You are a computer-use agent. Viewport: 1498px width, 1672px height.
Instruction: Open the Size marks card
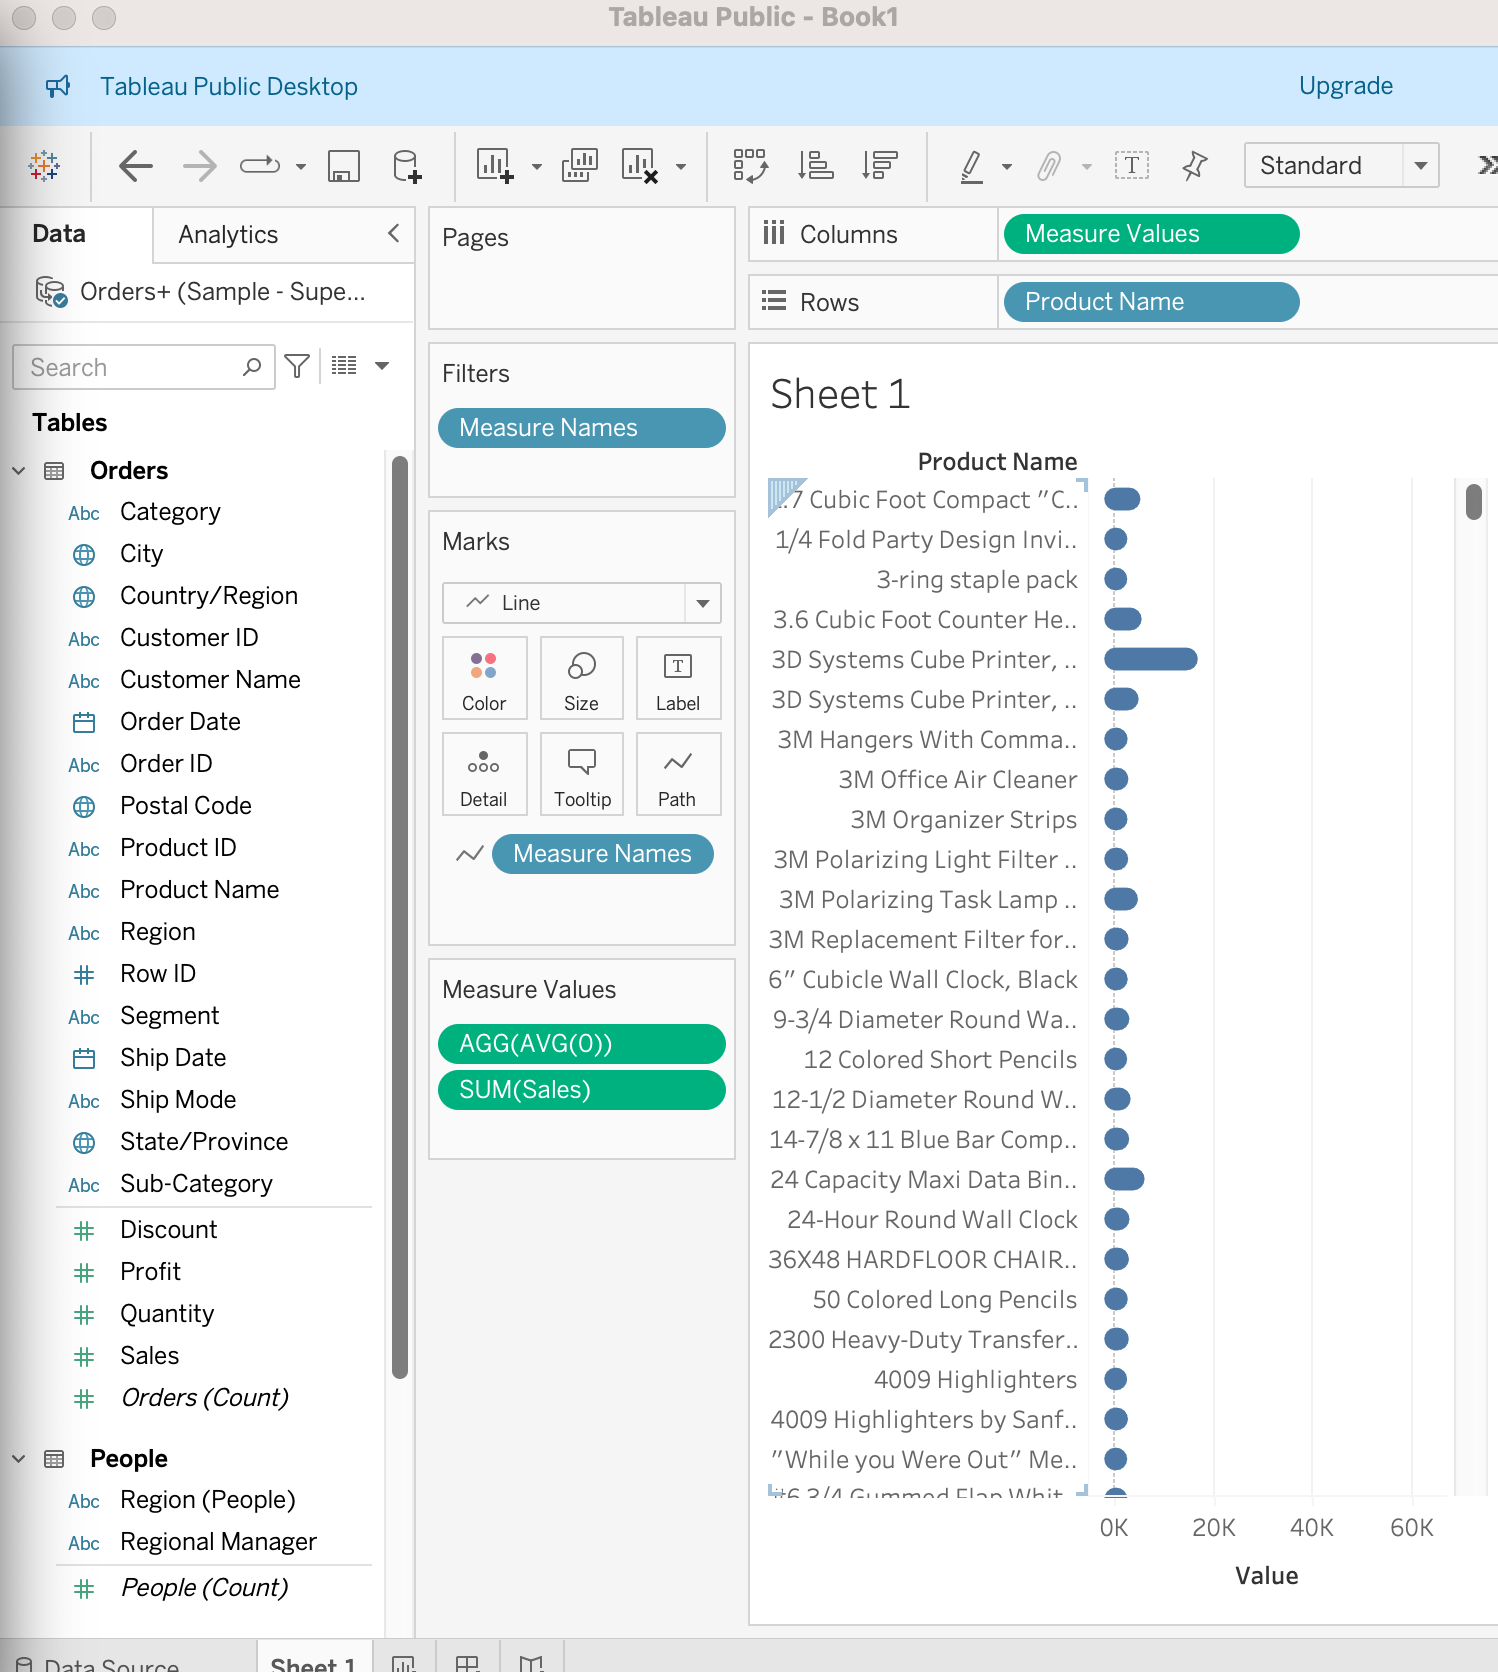tap(581, 678)
